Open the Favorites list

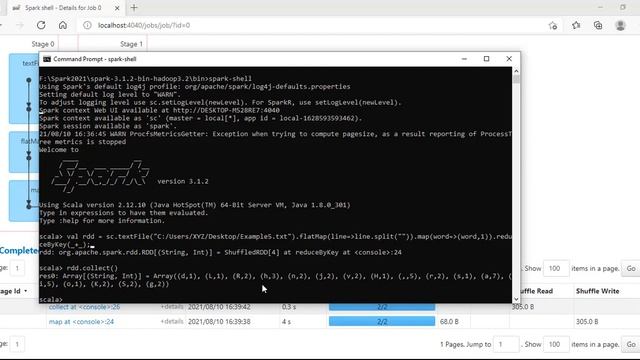[576, 25]
